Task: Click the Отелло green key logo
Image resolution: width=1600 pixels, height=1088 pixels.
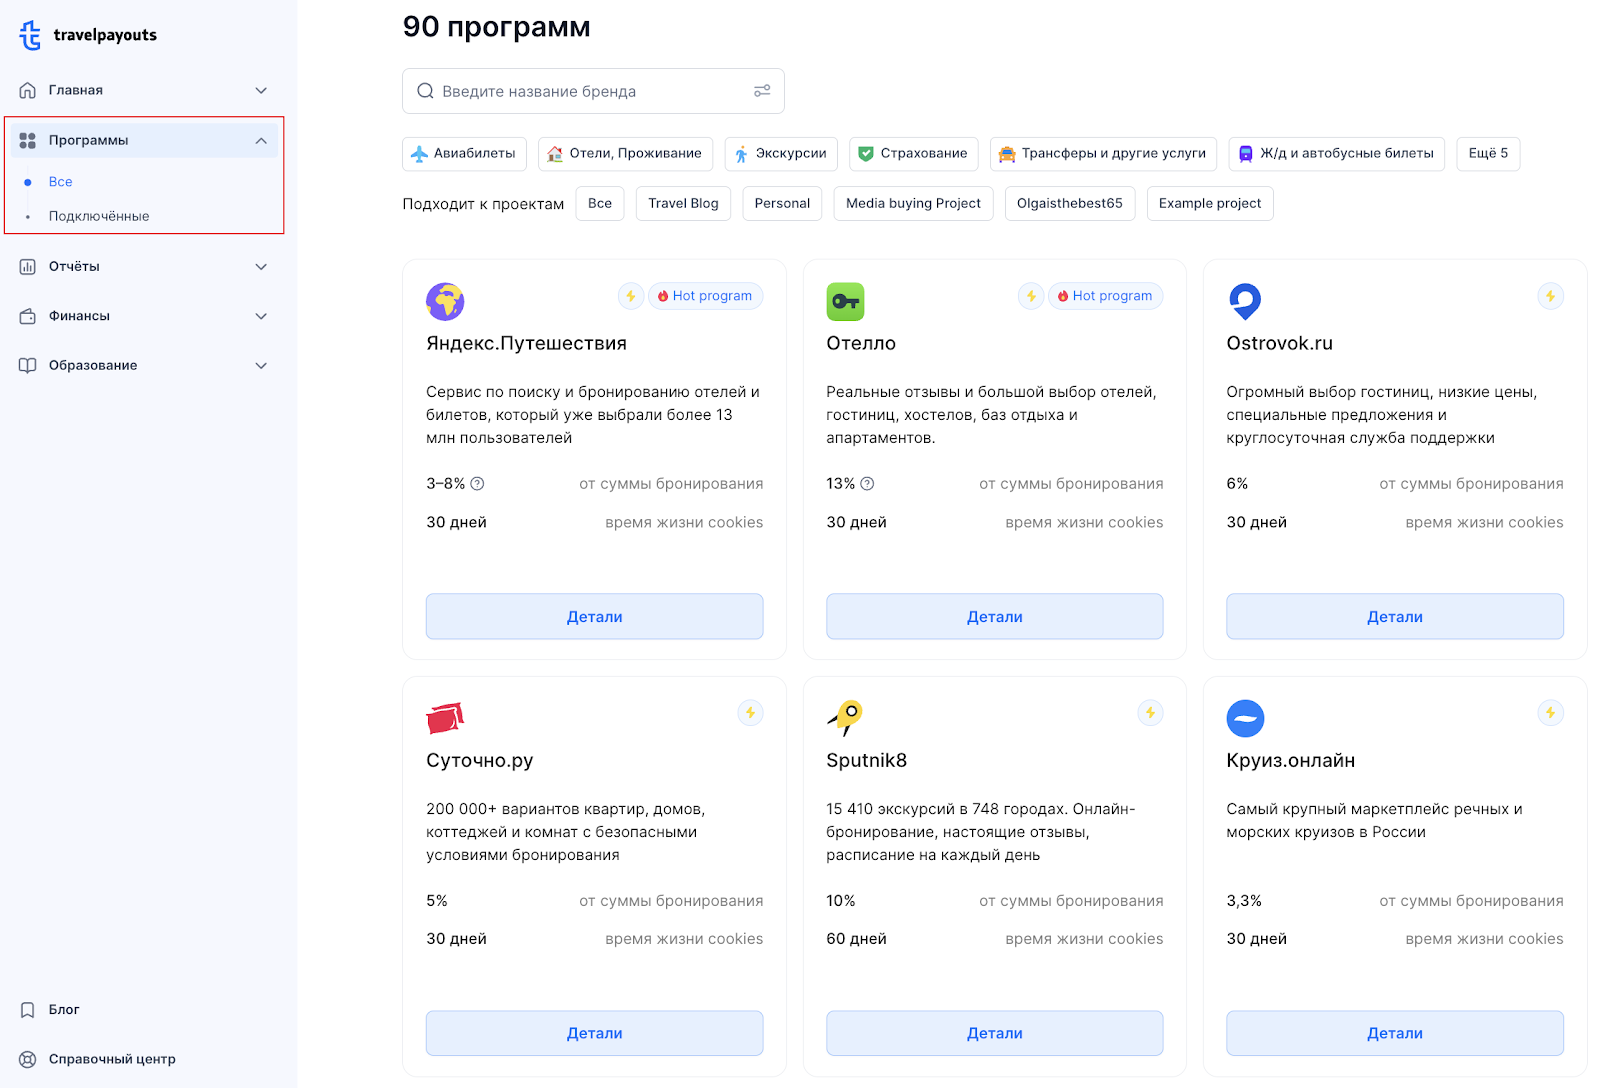Action: pos(845,301)
